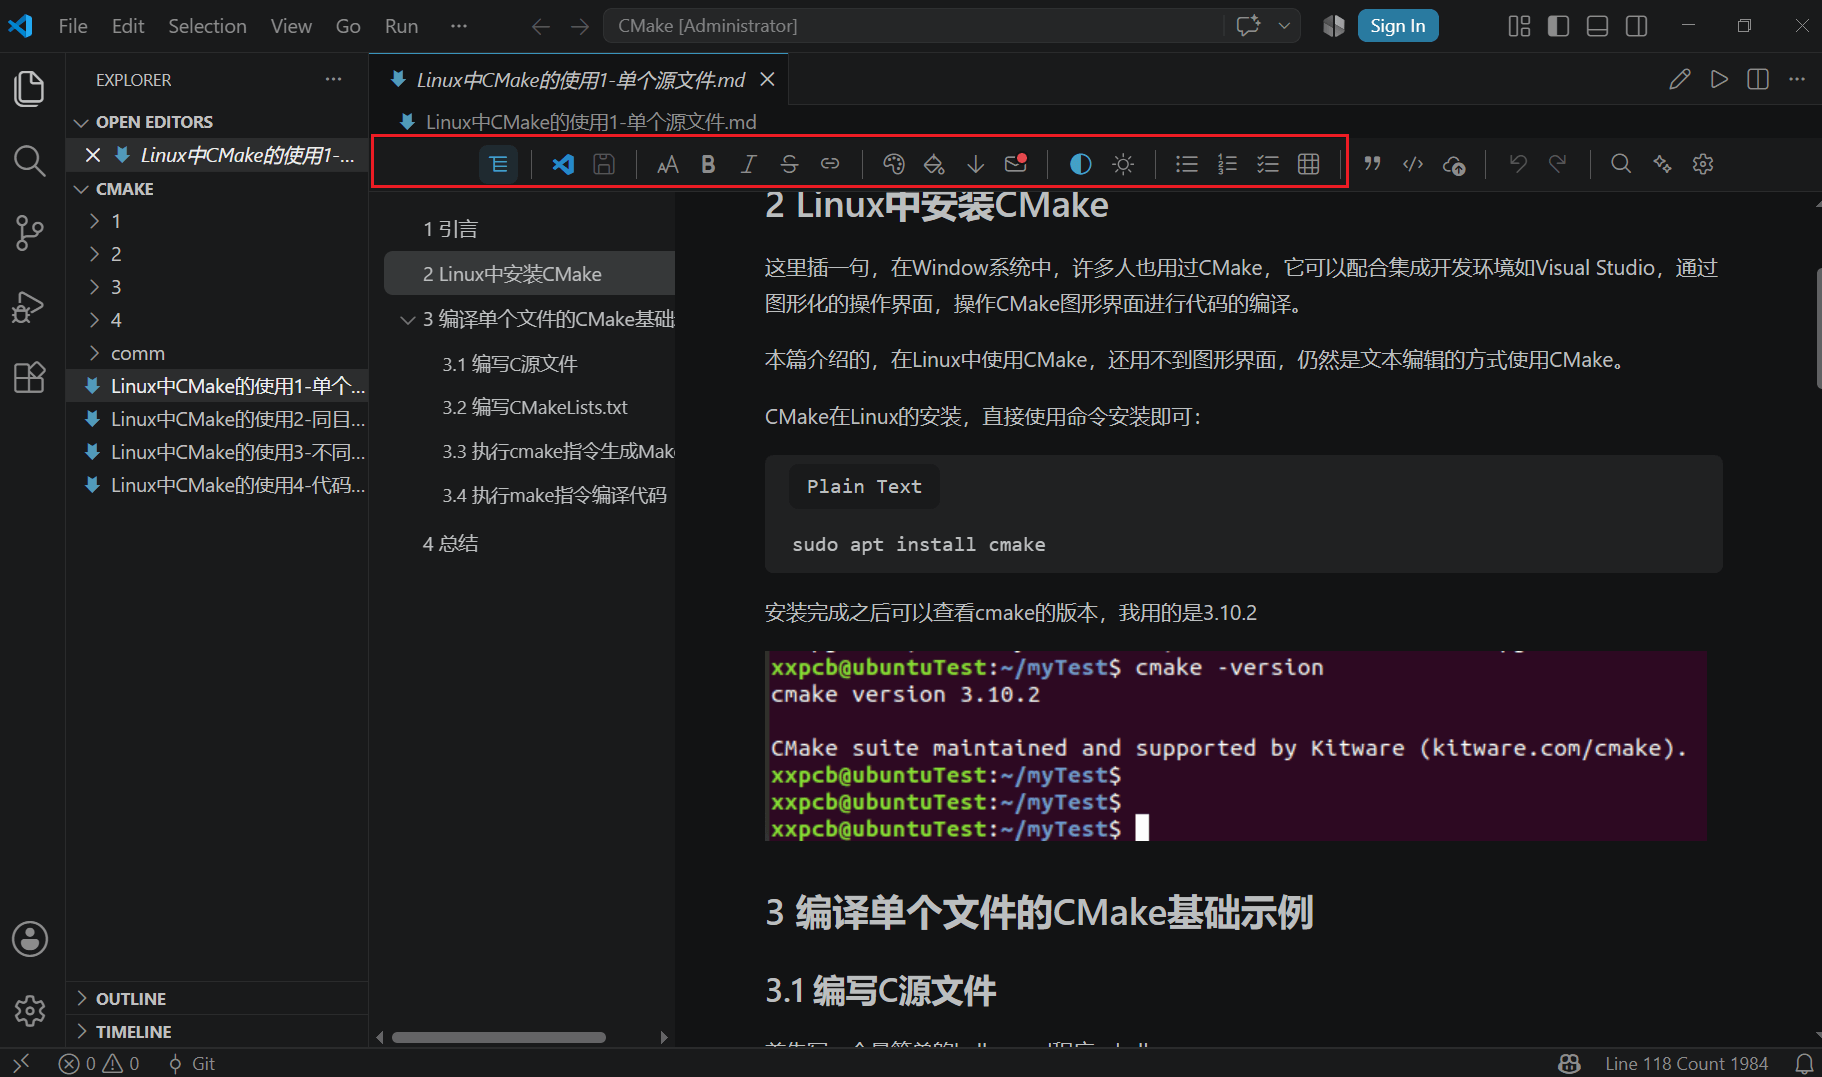Open the Run and Debug view
The width and height of the screenshot is (1822, 1077).
(30, 306)
